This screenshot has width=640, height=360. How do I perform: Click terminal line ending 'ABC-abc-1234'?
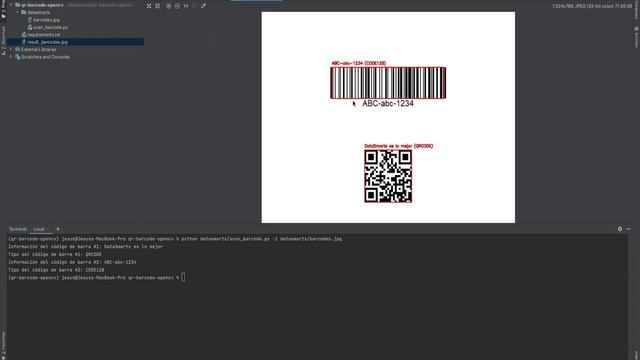click(x=72, y=262)
